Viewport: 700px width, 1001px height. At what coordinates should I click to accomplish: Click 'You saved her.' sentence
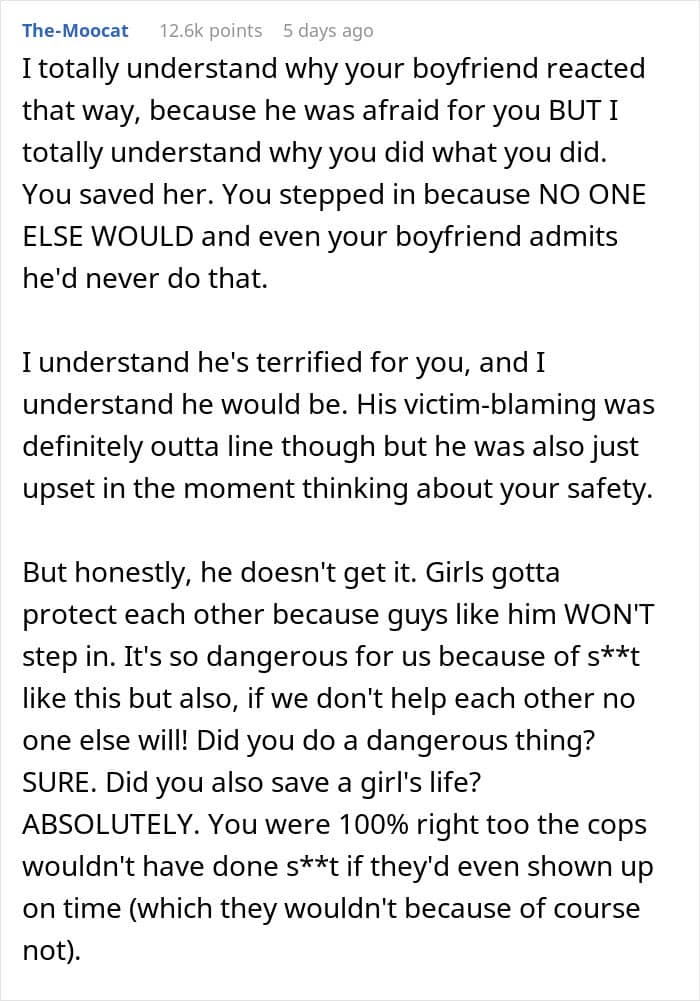point(117,194)
